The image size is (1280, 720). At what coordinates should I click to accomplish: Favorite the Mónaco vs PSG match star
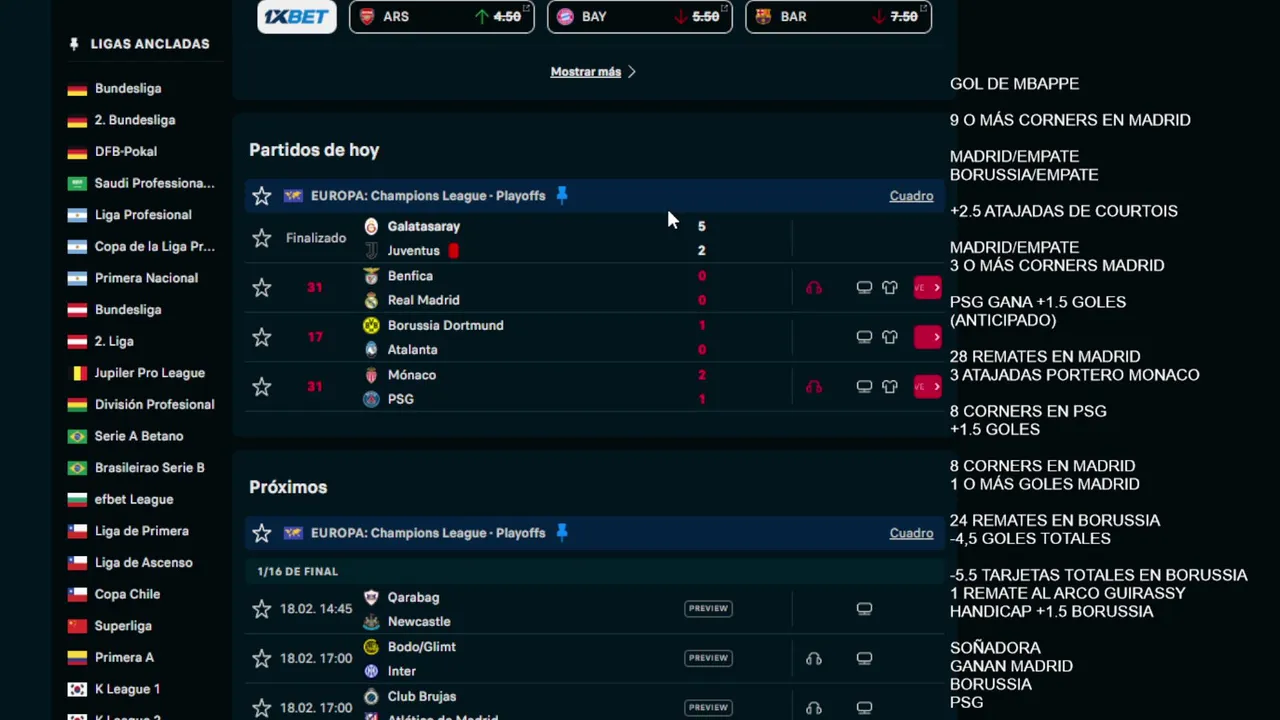262,387
